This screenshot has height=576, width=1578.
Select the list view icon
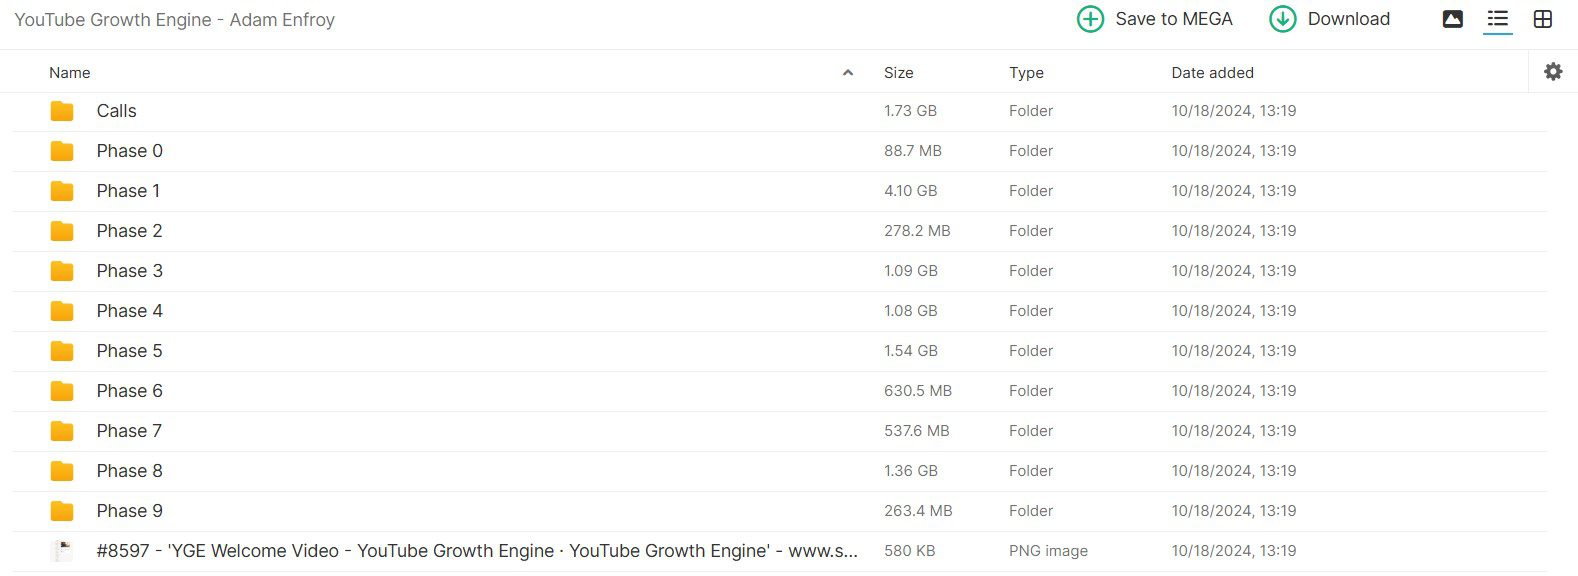pyautogui.click(x=1497, y=19)
